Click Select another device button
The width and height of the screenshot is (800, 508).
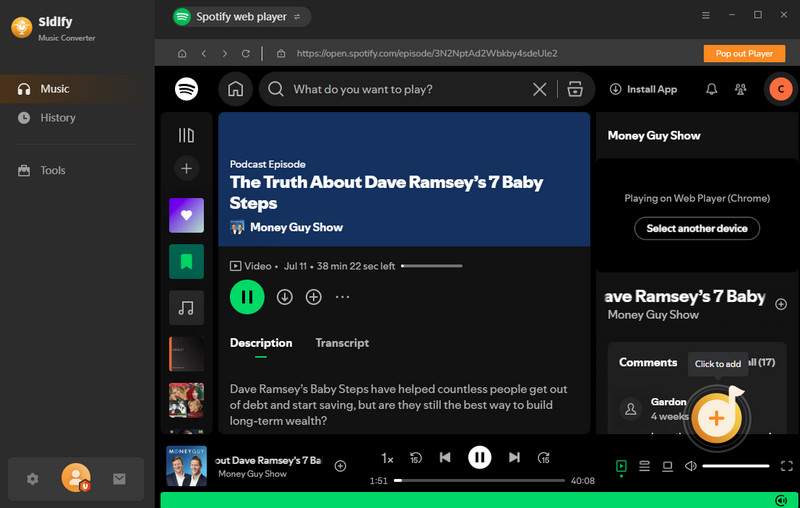tap(697, 228)
